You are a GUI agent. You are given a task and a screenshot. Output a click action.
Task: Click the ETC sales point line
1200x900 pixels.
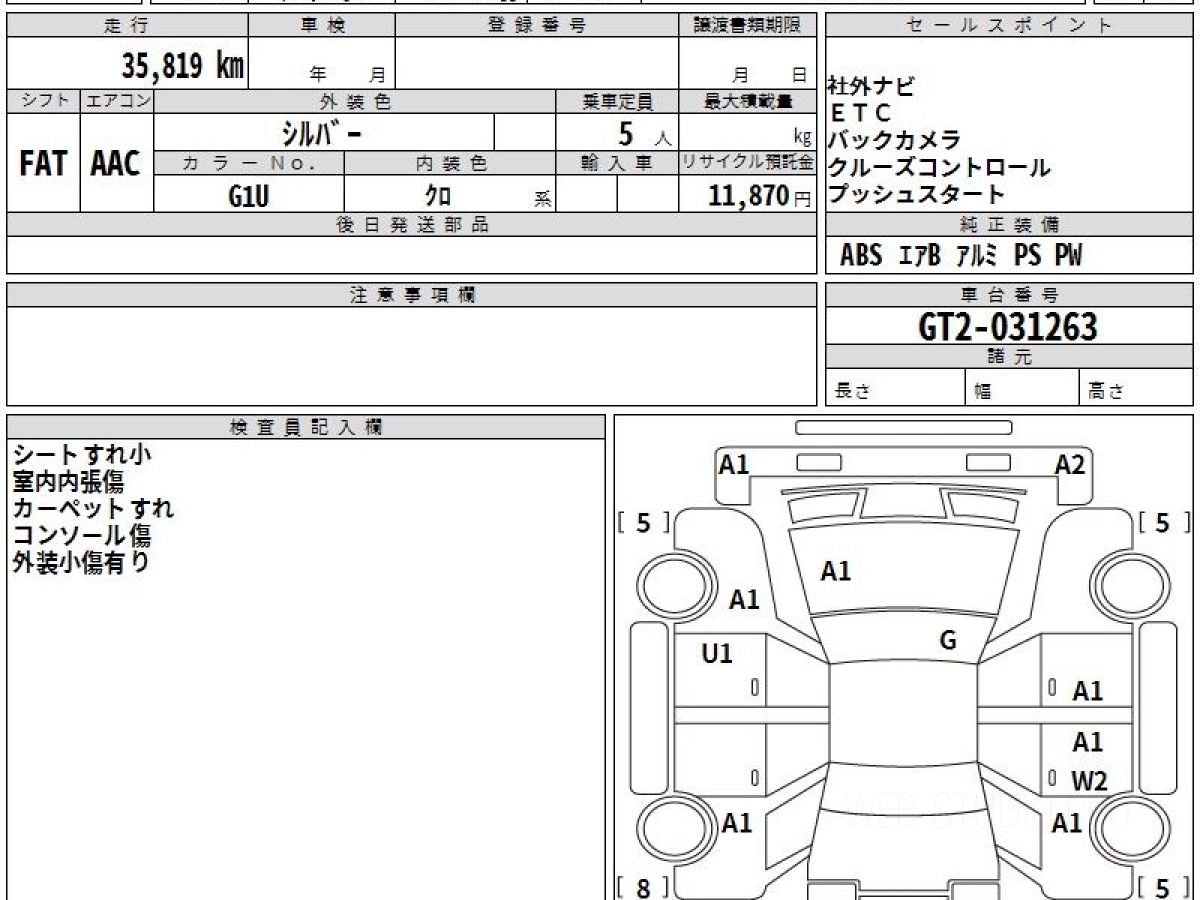860,113
